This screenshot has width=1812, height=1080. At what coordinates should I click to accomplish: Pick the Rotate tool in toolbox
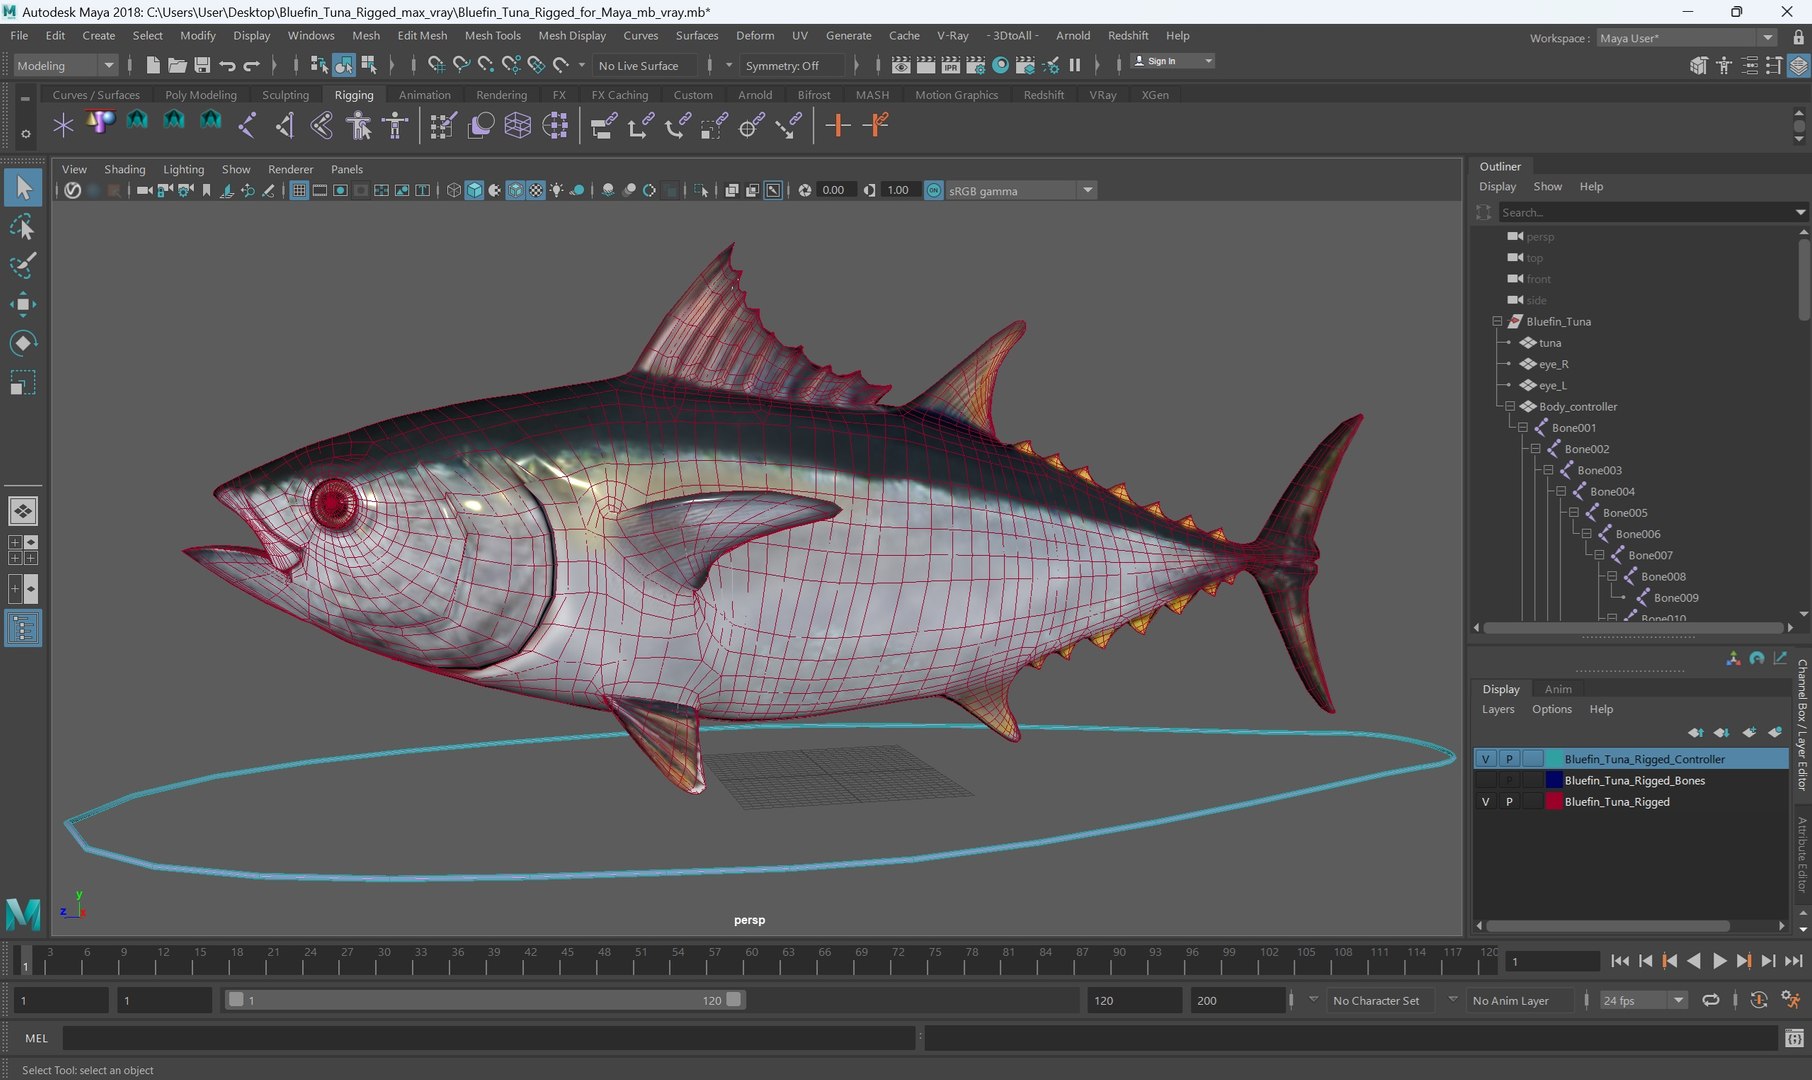click(x=22, y=343)
